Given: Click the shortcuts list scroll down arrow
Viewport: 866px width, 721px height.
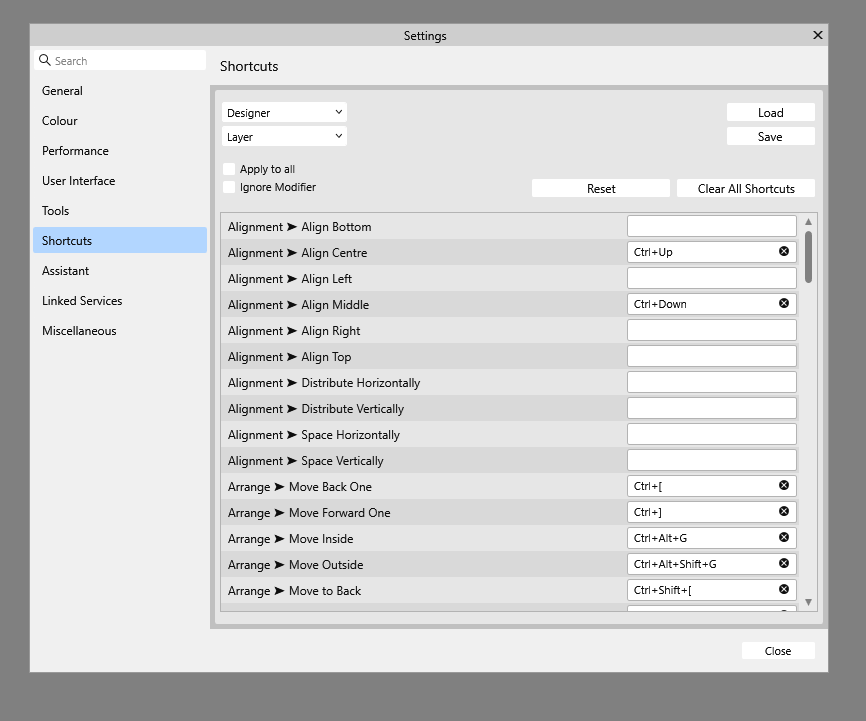Looking at the screenshot, I should click(808, 602).
